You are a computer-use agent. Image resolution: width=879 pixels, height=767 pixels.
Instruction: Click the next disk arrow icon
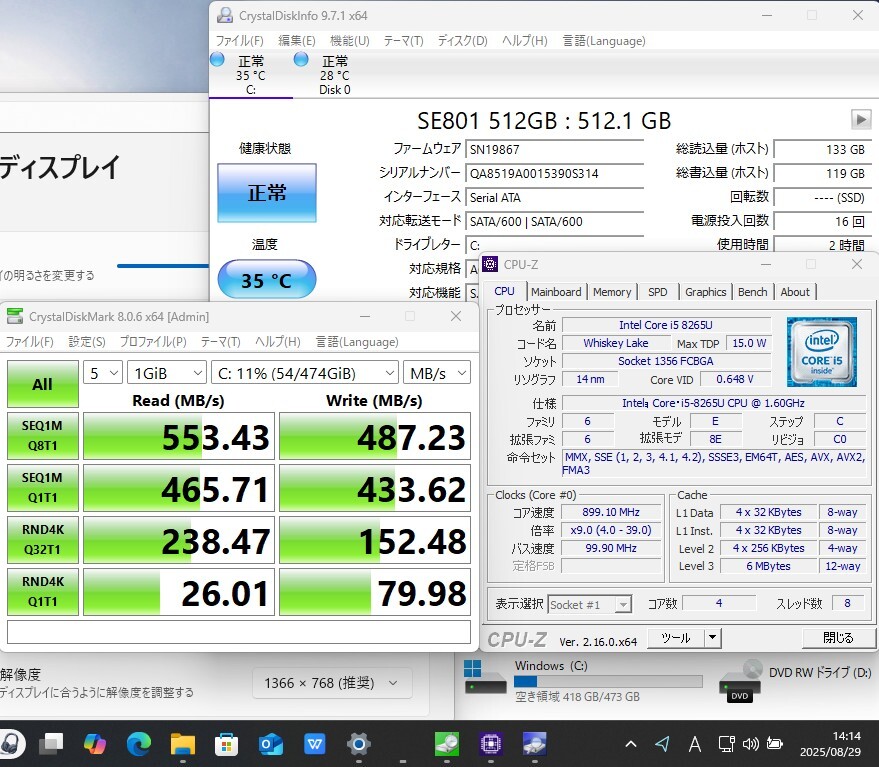click(x=861, y=120)
